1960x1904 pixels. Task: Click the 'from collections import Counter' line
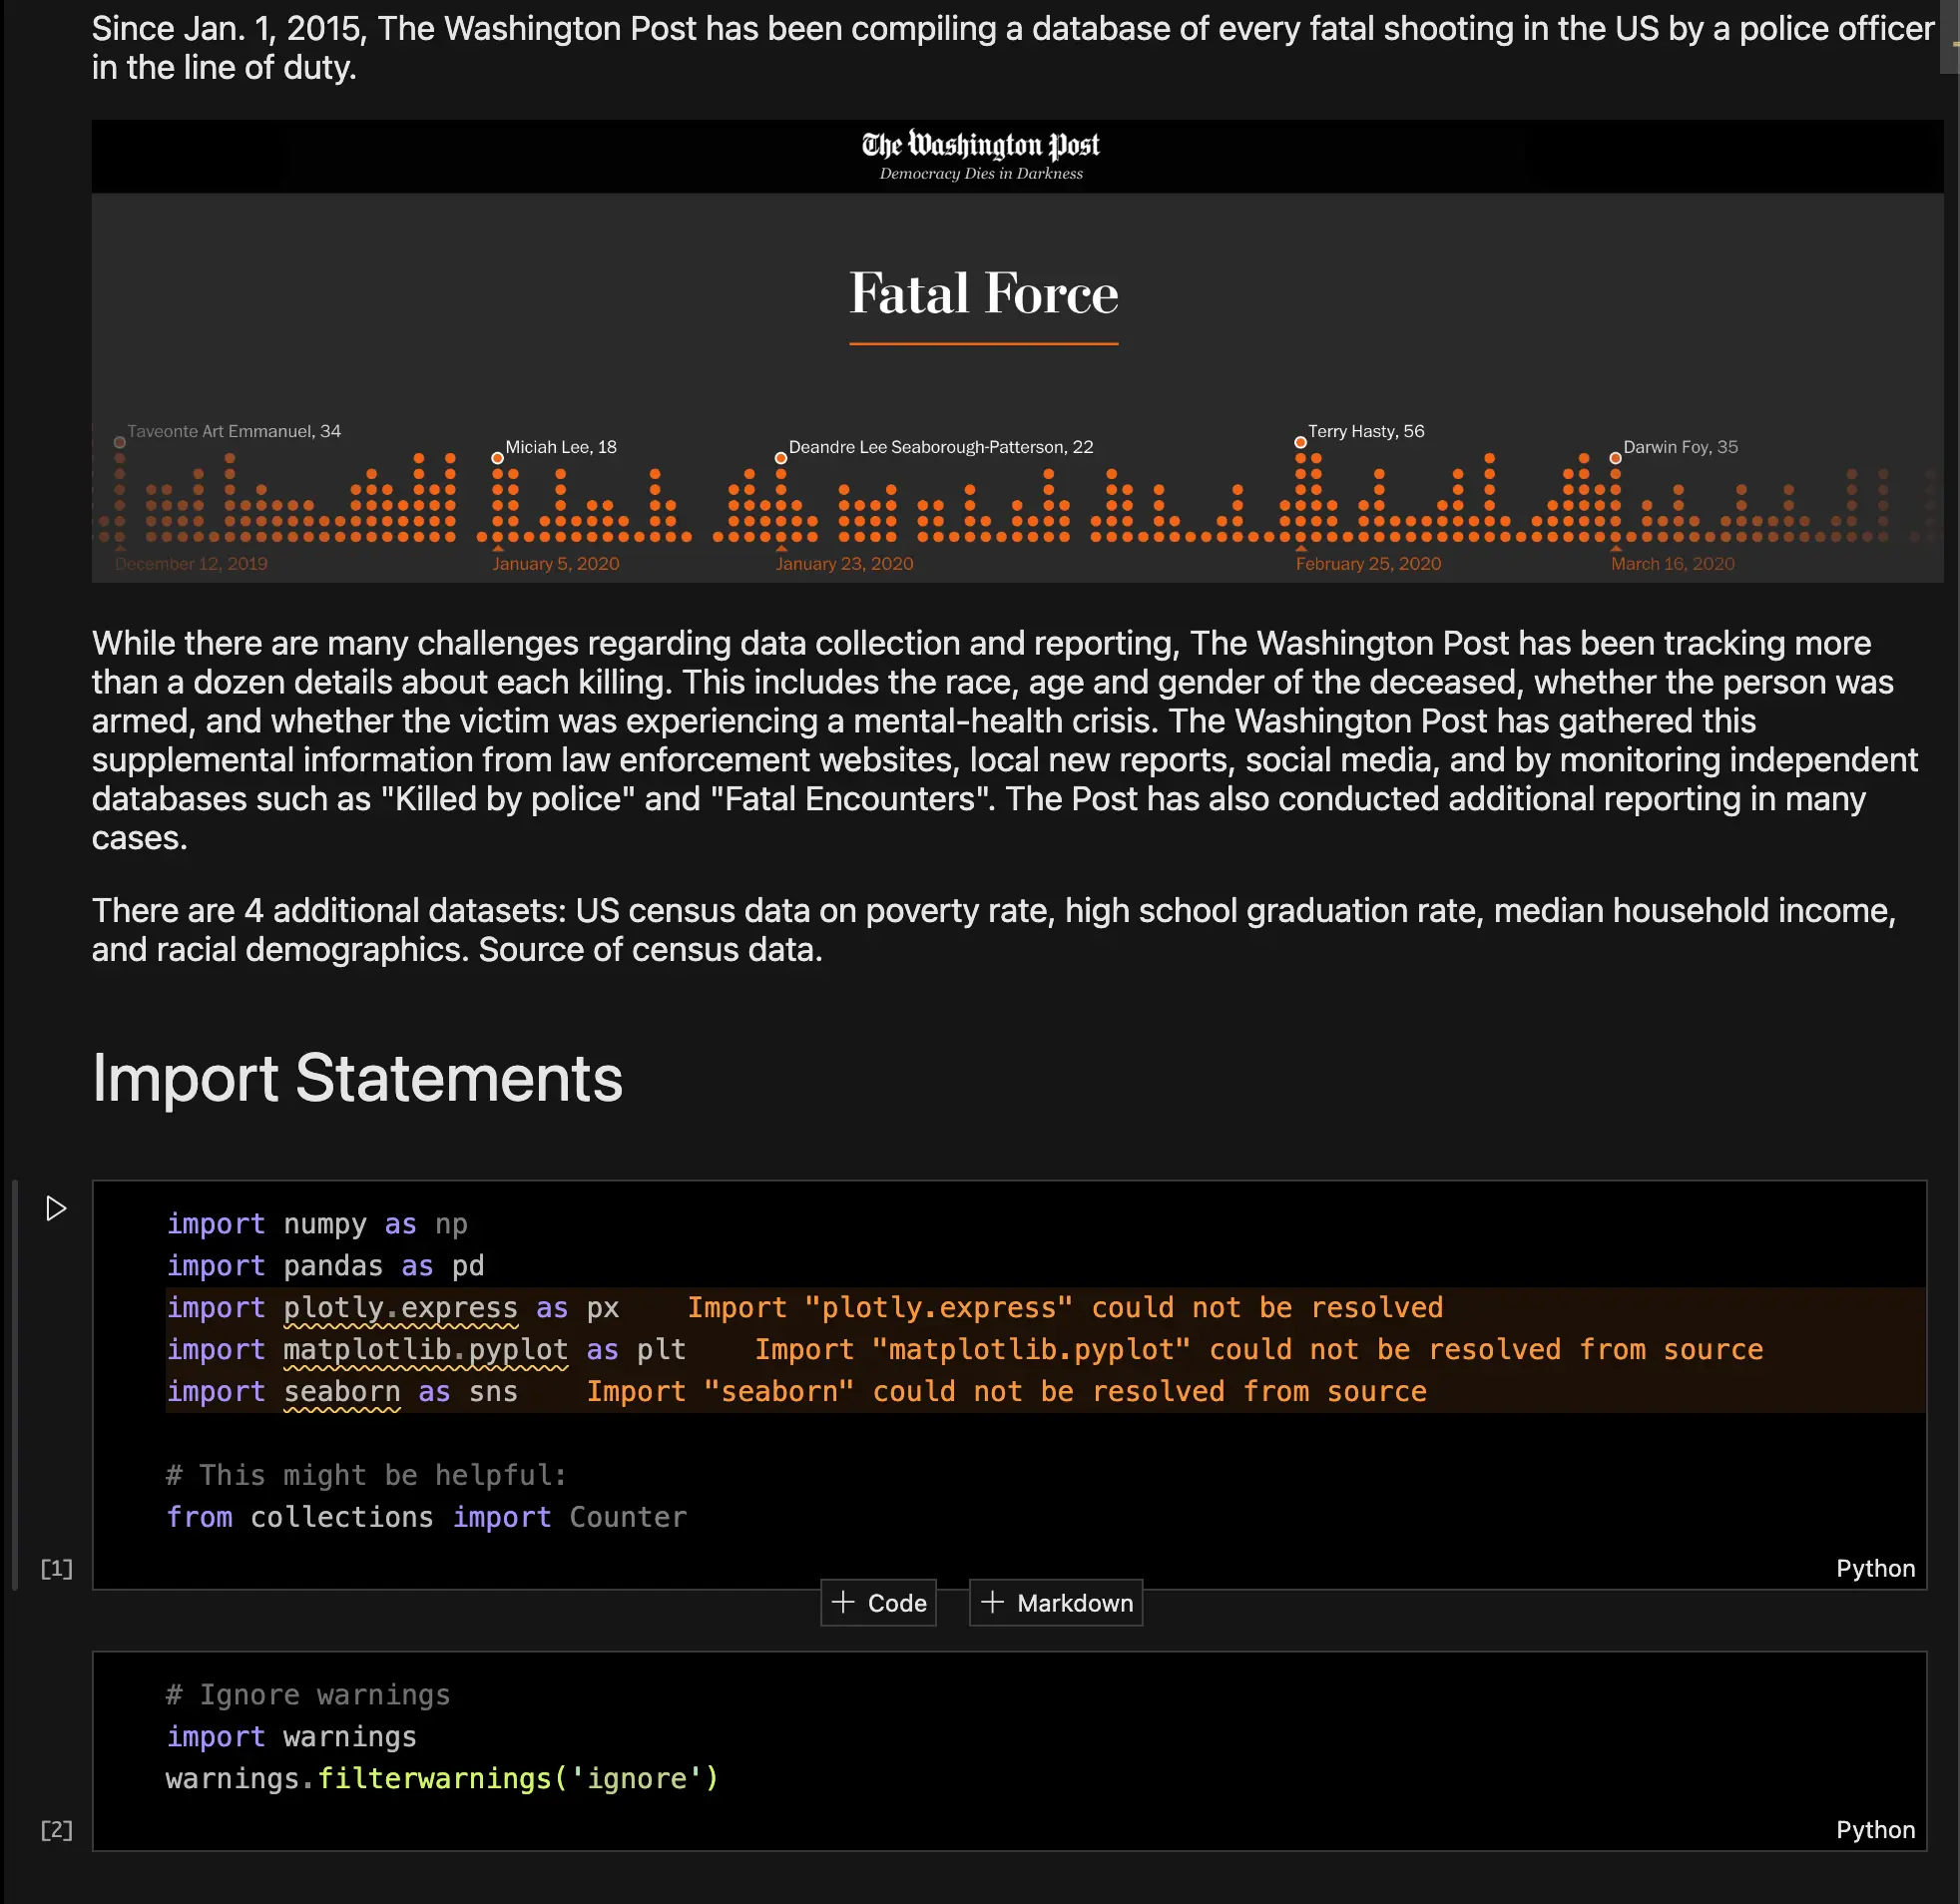pyautogui.click(x=427, y=1517)
